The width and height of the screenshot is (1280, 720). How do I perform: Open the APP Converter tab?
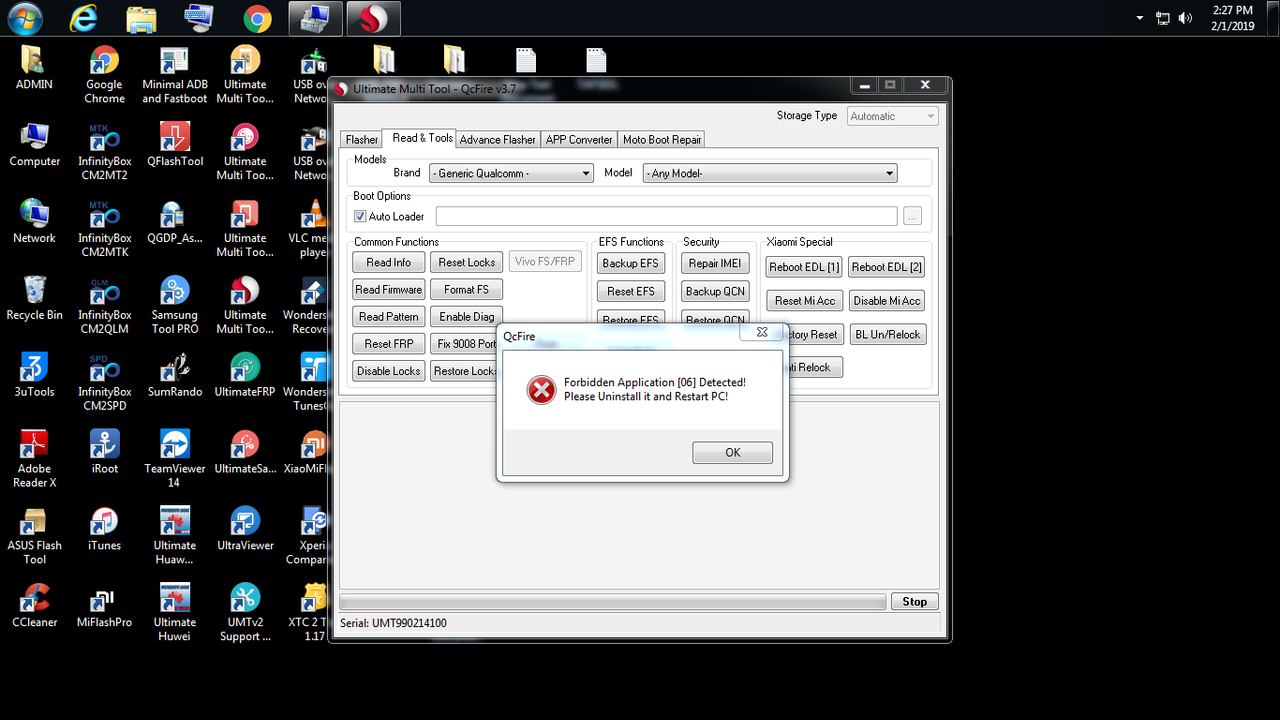pyautogui.click(x=579, y=140)
